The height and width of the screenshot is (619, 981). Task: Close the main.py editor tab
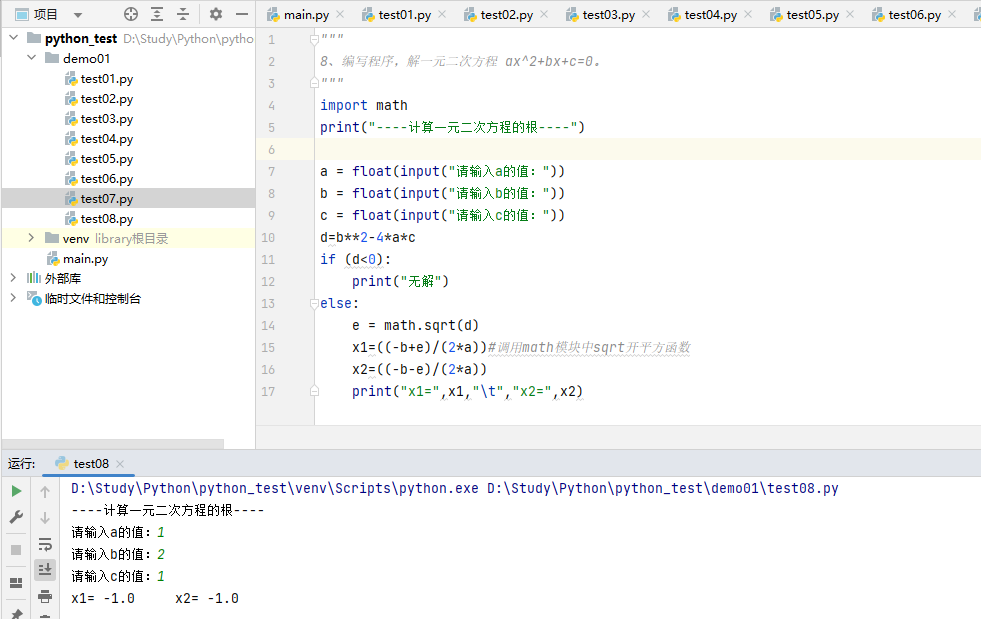pyautogui.click(x=340, y=14)
